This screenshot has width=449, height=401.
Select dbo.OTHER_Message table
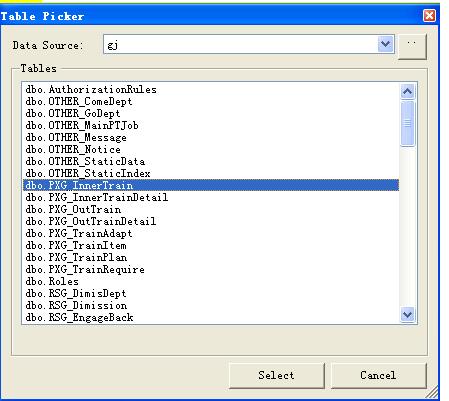[x=211, y=137]
